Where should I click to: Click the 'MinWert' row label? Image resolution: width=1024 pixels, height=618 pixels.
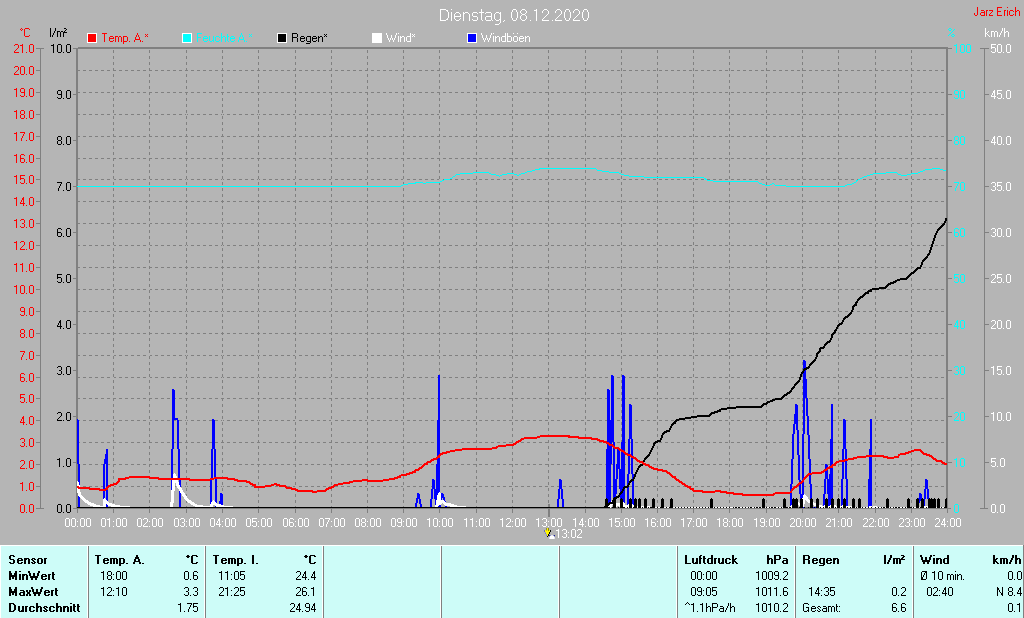[32, 576]
